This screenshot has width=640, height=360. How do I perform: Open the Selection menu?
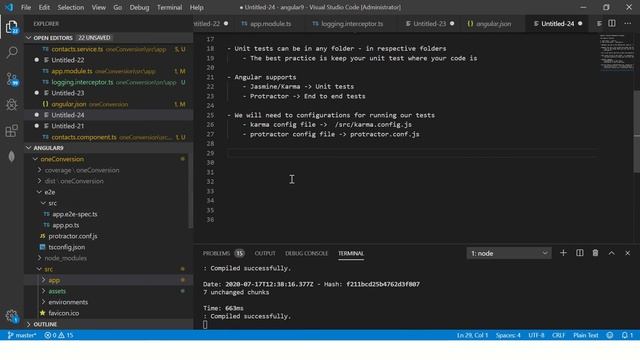71,7
